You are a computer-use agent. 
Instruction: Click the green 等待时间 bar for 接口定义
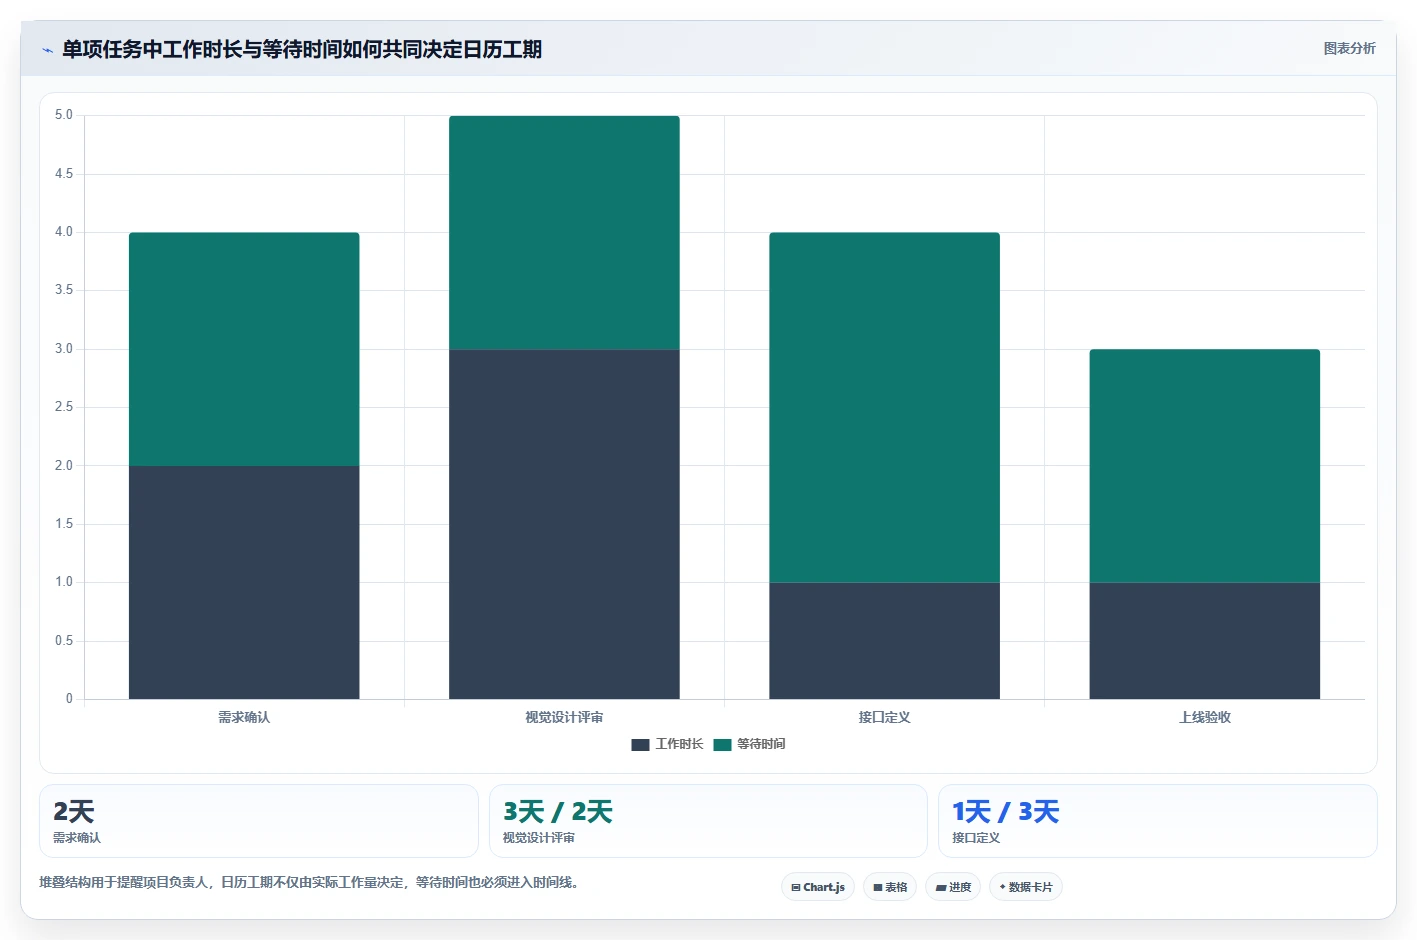[x=884, y=407]
